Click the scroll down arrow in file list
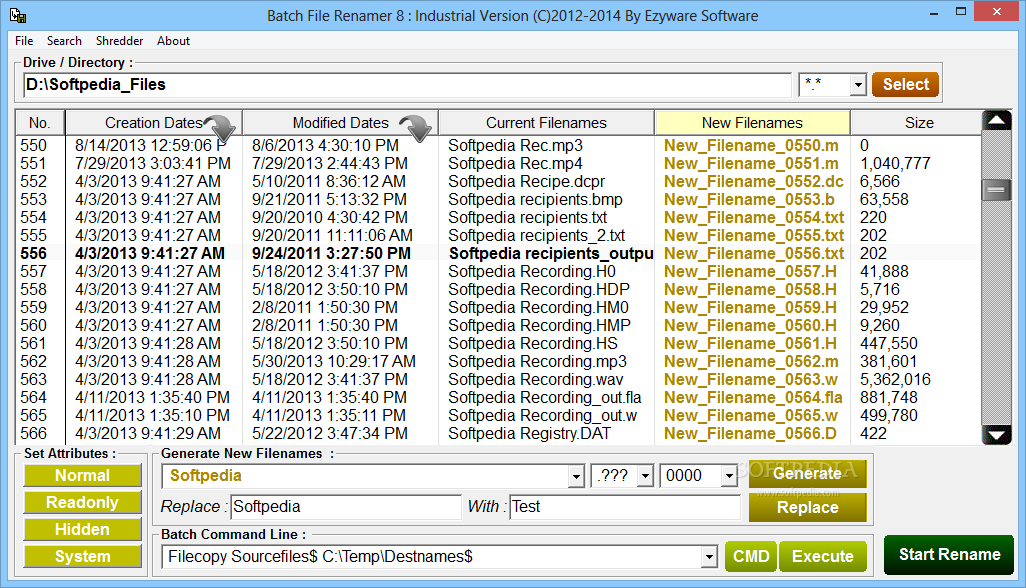The image size is (1026, 588). pos(997,435)
